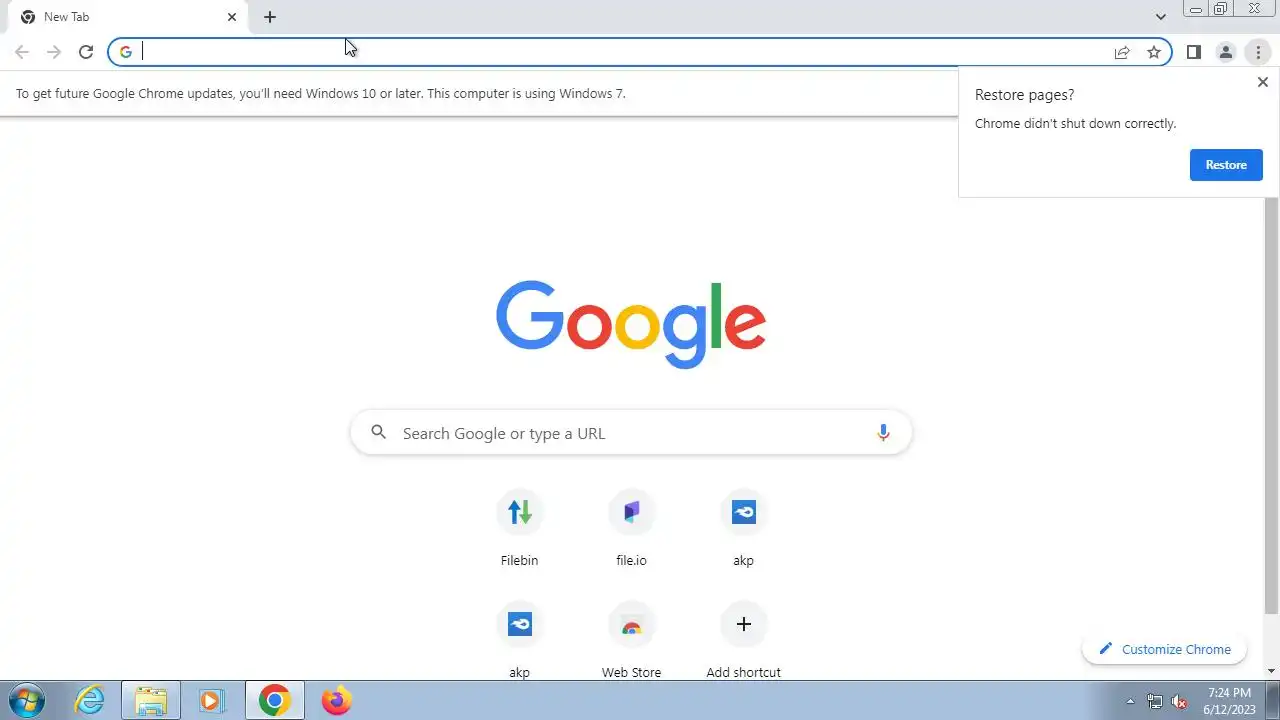
Task: Click the magnifier icon in search box
Action: point(378,433)
